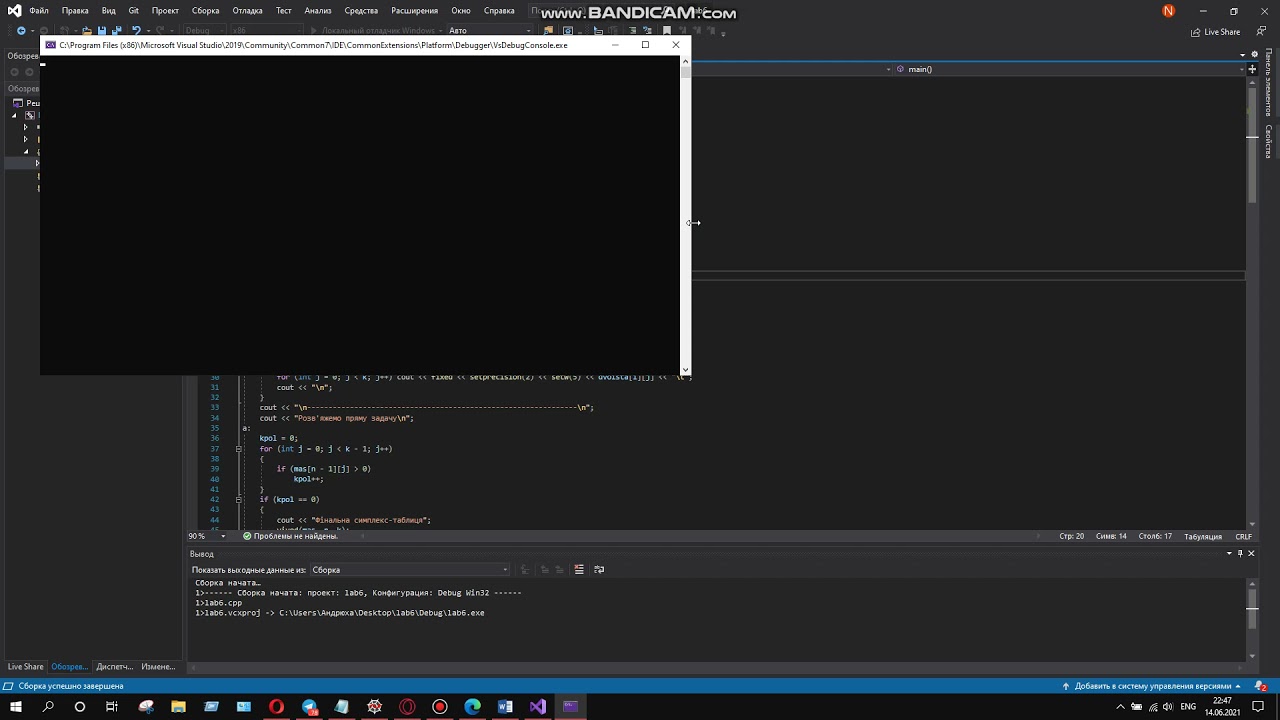The height and width of the screenshot is (720, 1280).
Task: Open the Анализ menu
Action: pyautogui.click(x=318, y=11)
